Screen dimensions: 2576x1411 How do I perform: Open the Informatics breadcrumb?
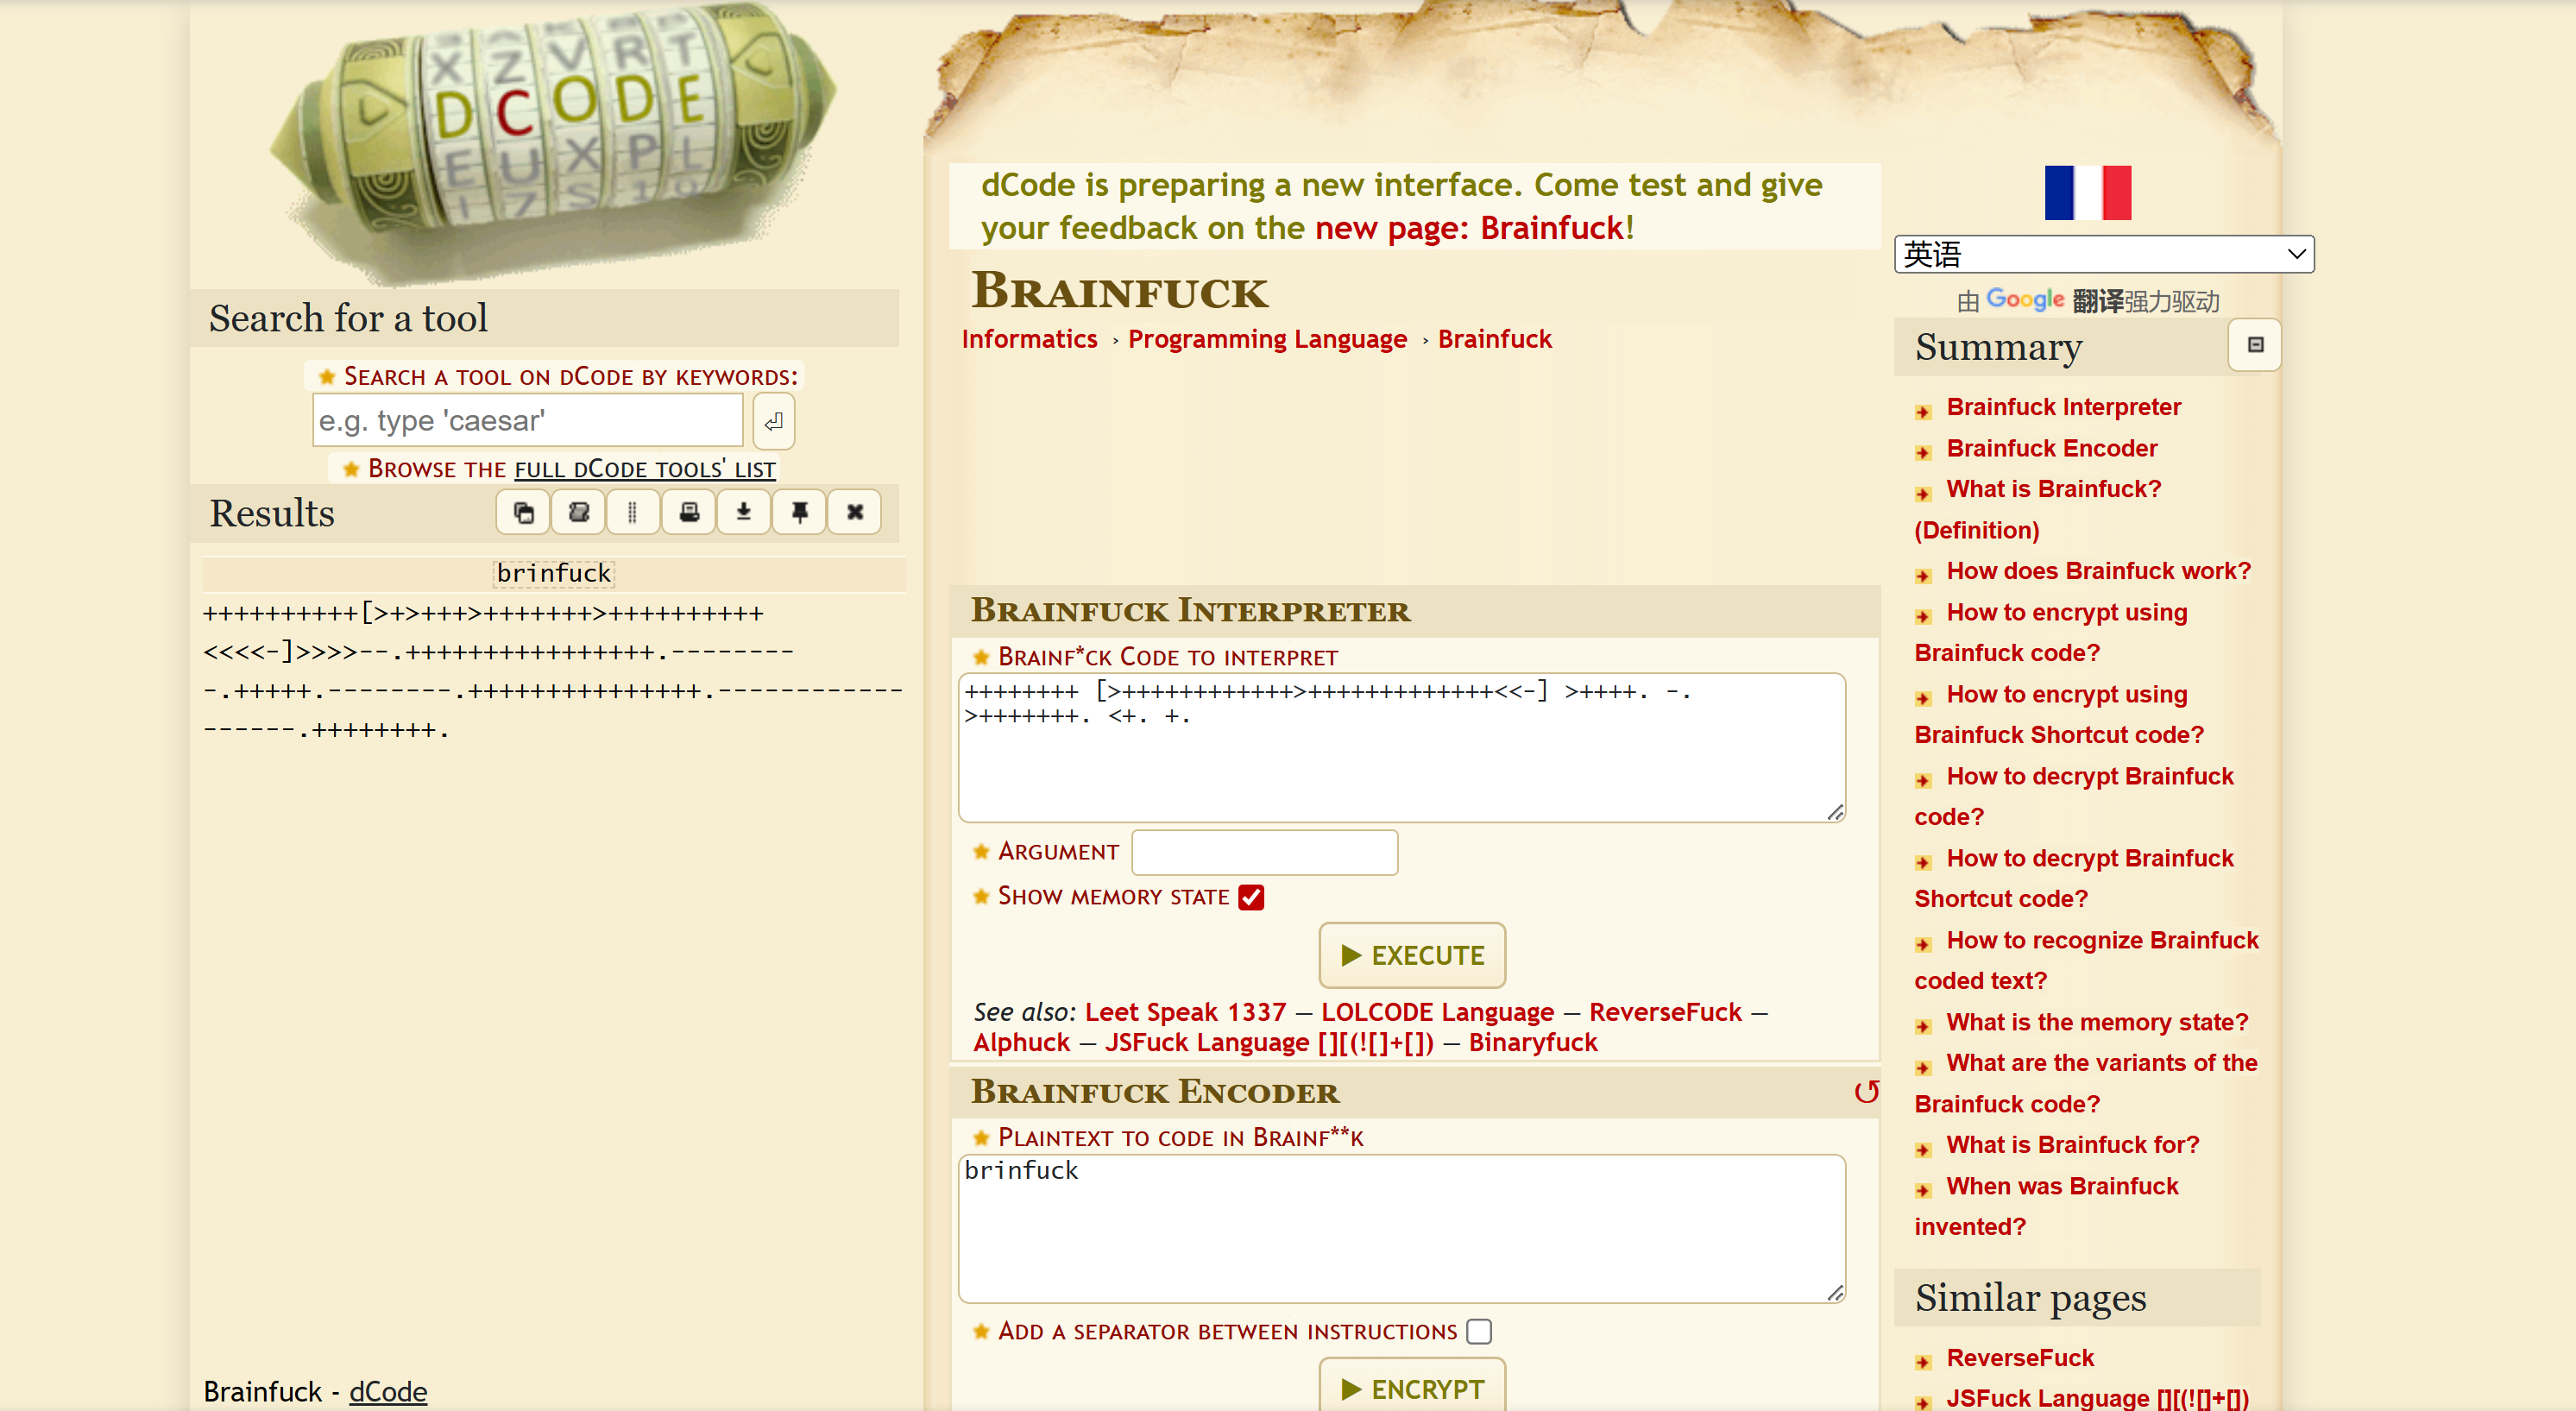(x=1029, y=339)
